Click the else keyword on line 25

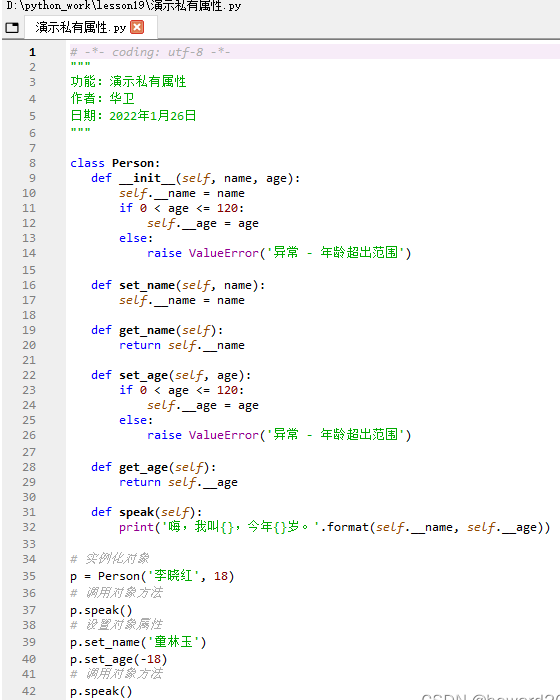click(136, 420)
